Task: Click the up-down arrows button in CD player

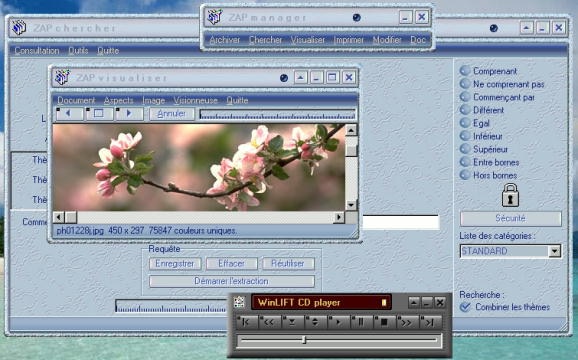Action: pyautogui.click(x=316, y=322)
